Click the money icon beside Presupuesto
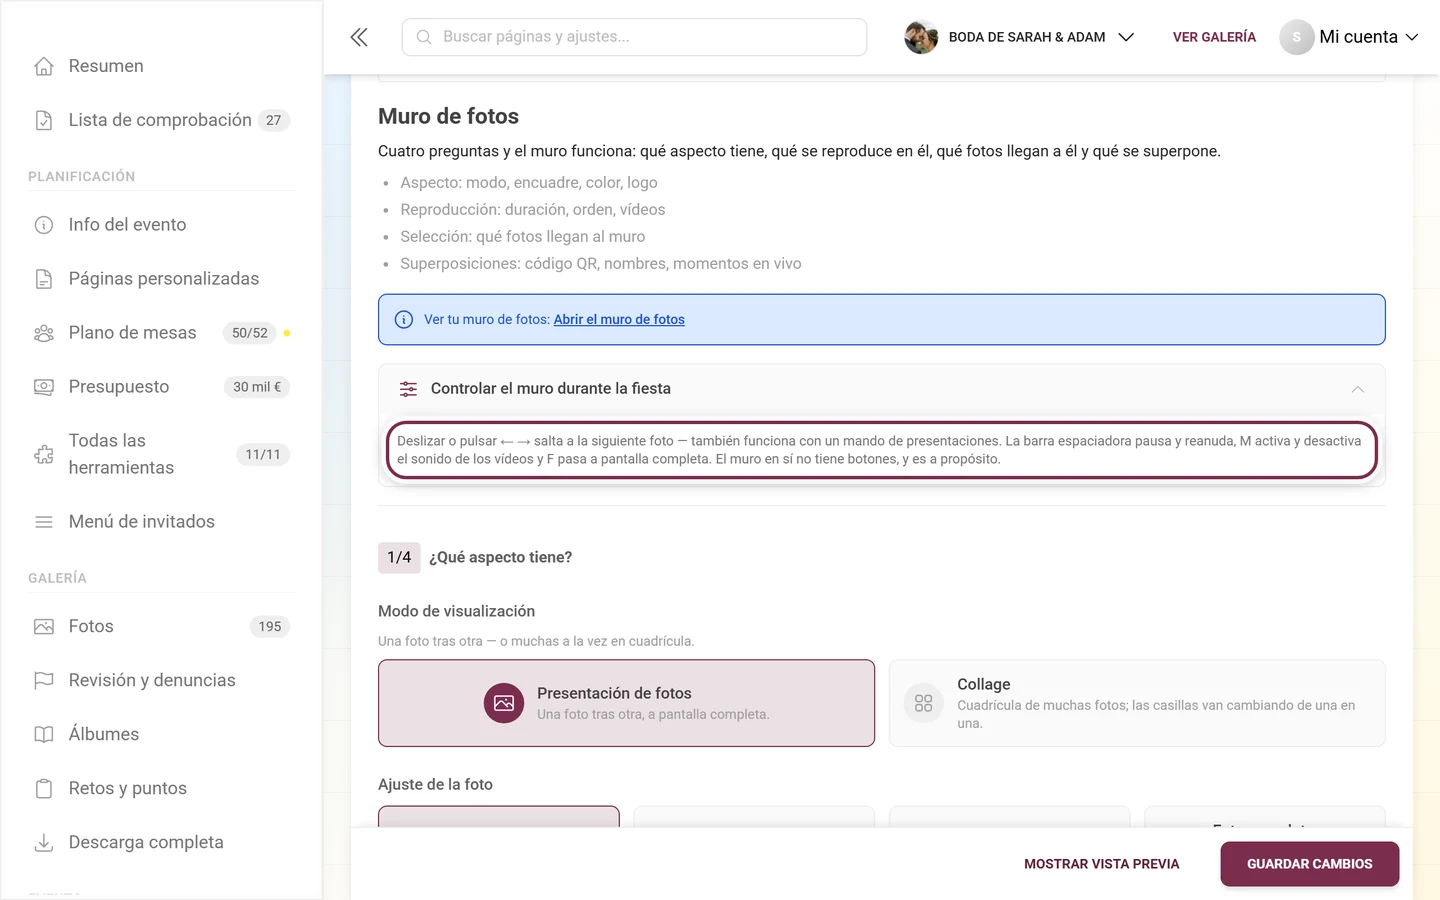This screenshot has height=900, width=1440. coord(44,387)
